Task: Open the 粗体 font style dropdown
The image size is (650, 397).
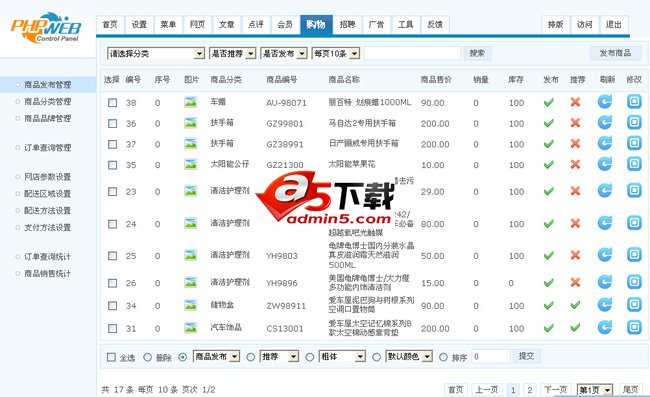Action: [x=342, y=356]
